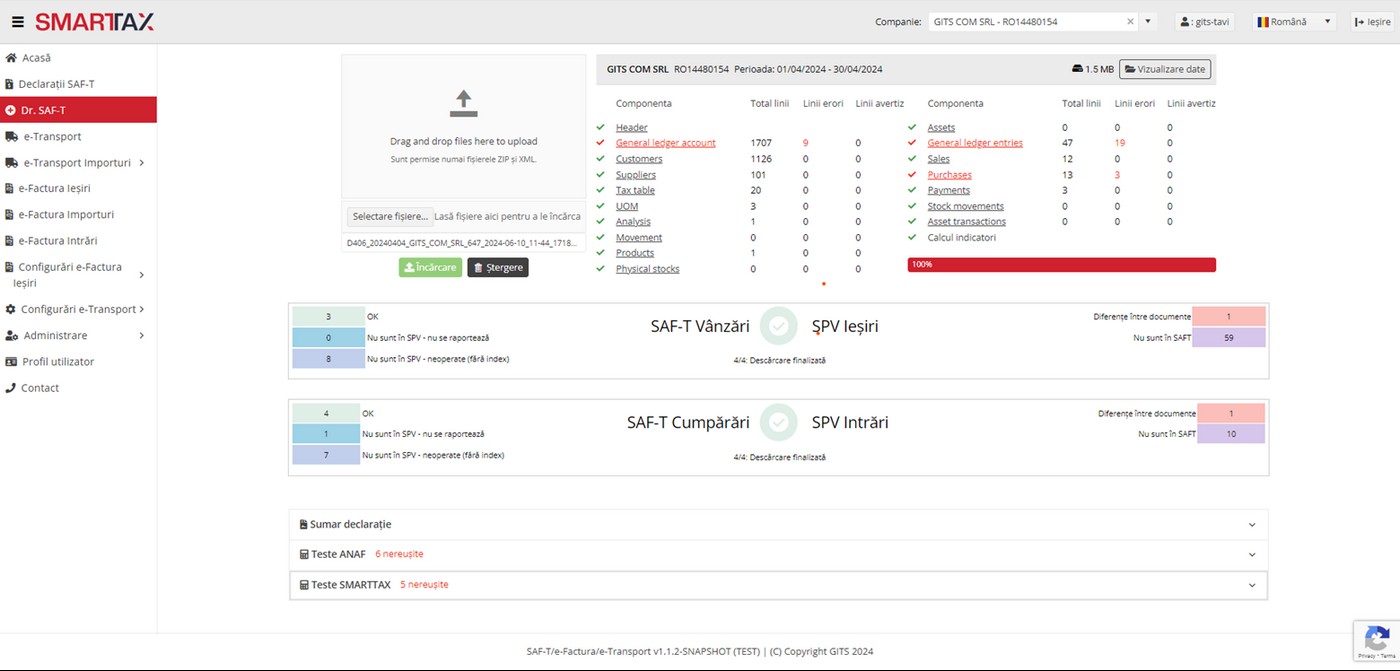Screen dimensions: 1400x671
Task: Click purple Nu sunt în SAFT 59 box
Action: click(1229, 338)
